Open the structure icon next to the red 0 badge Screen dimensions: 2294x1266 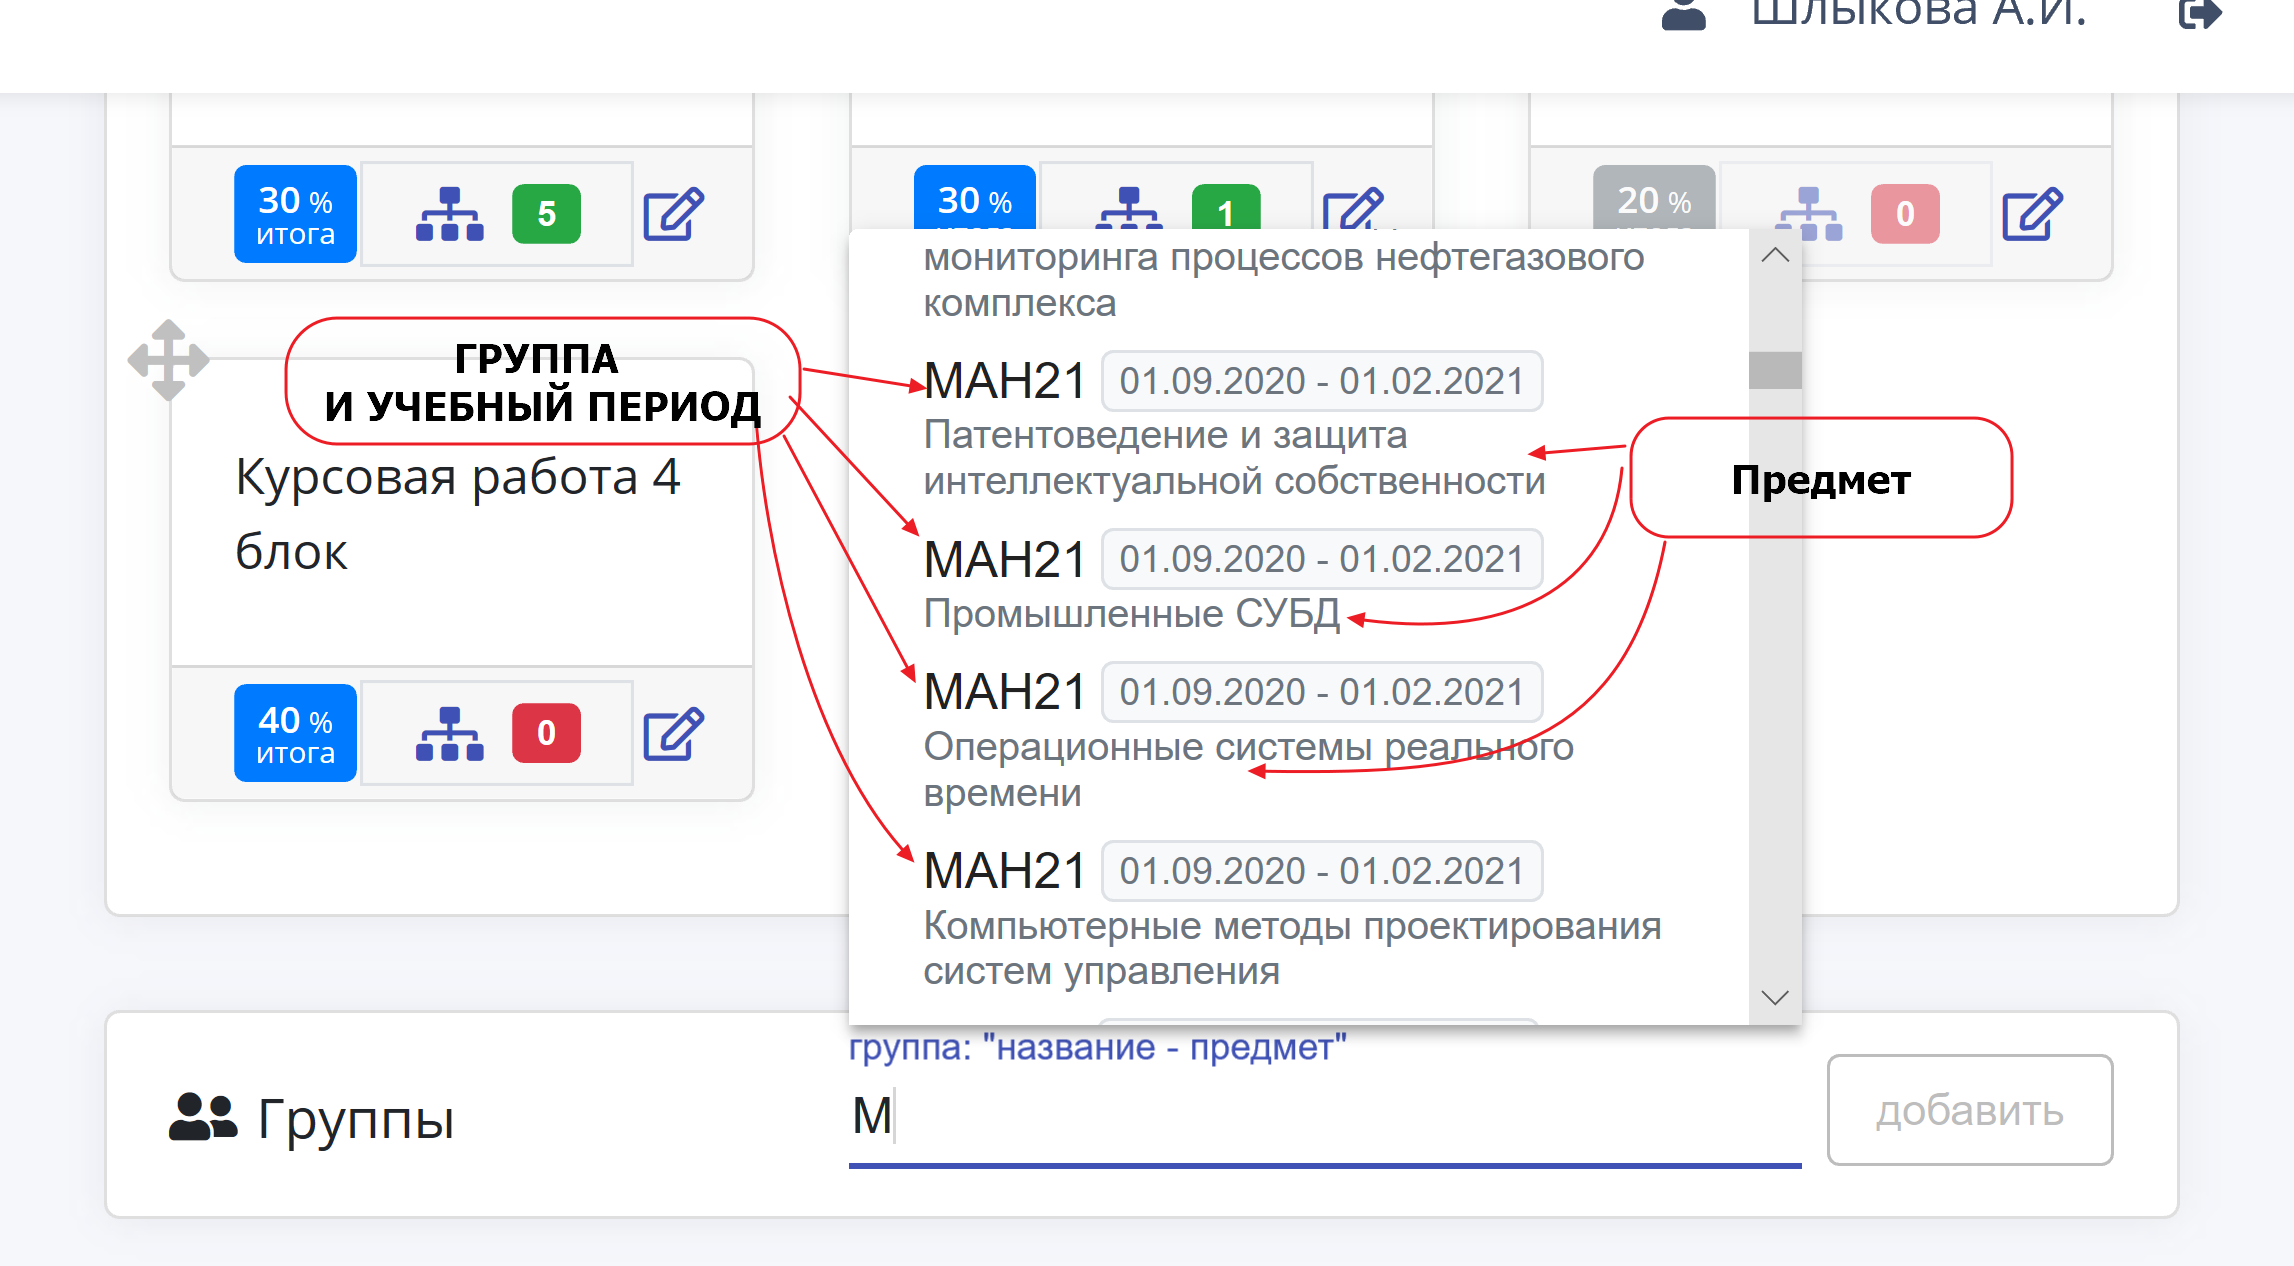click(x=449, y=734)
